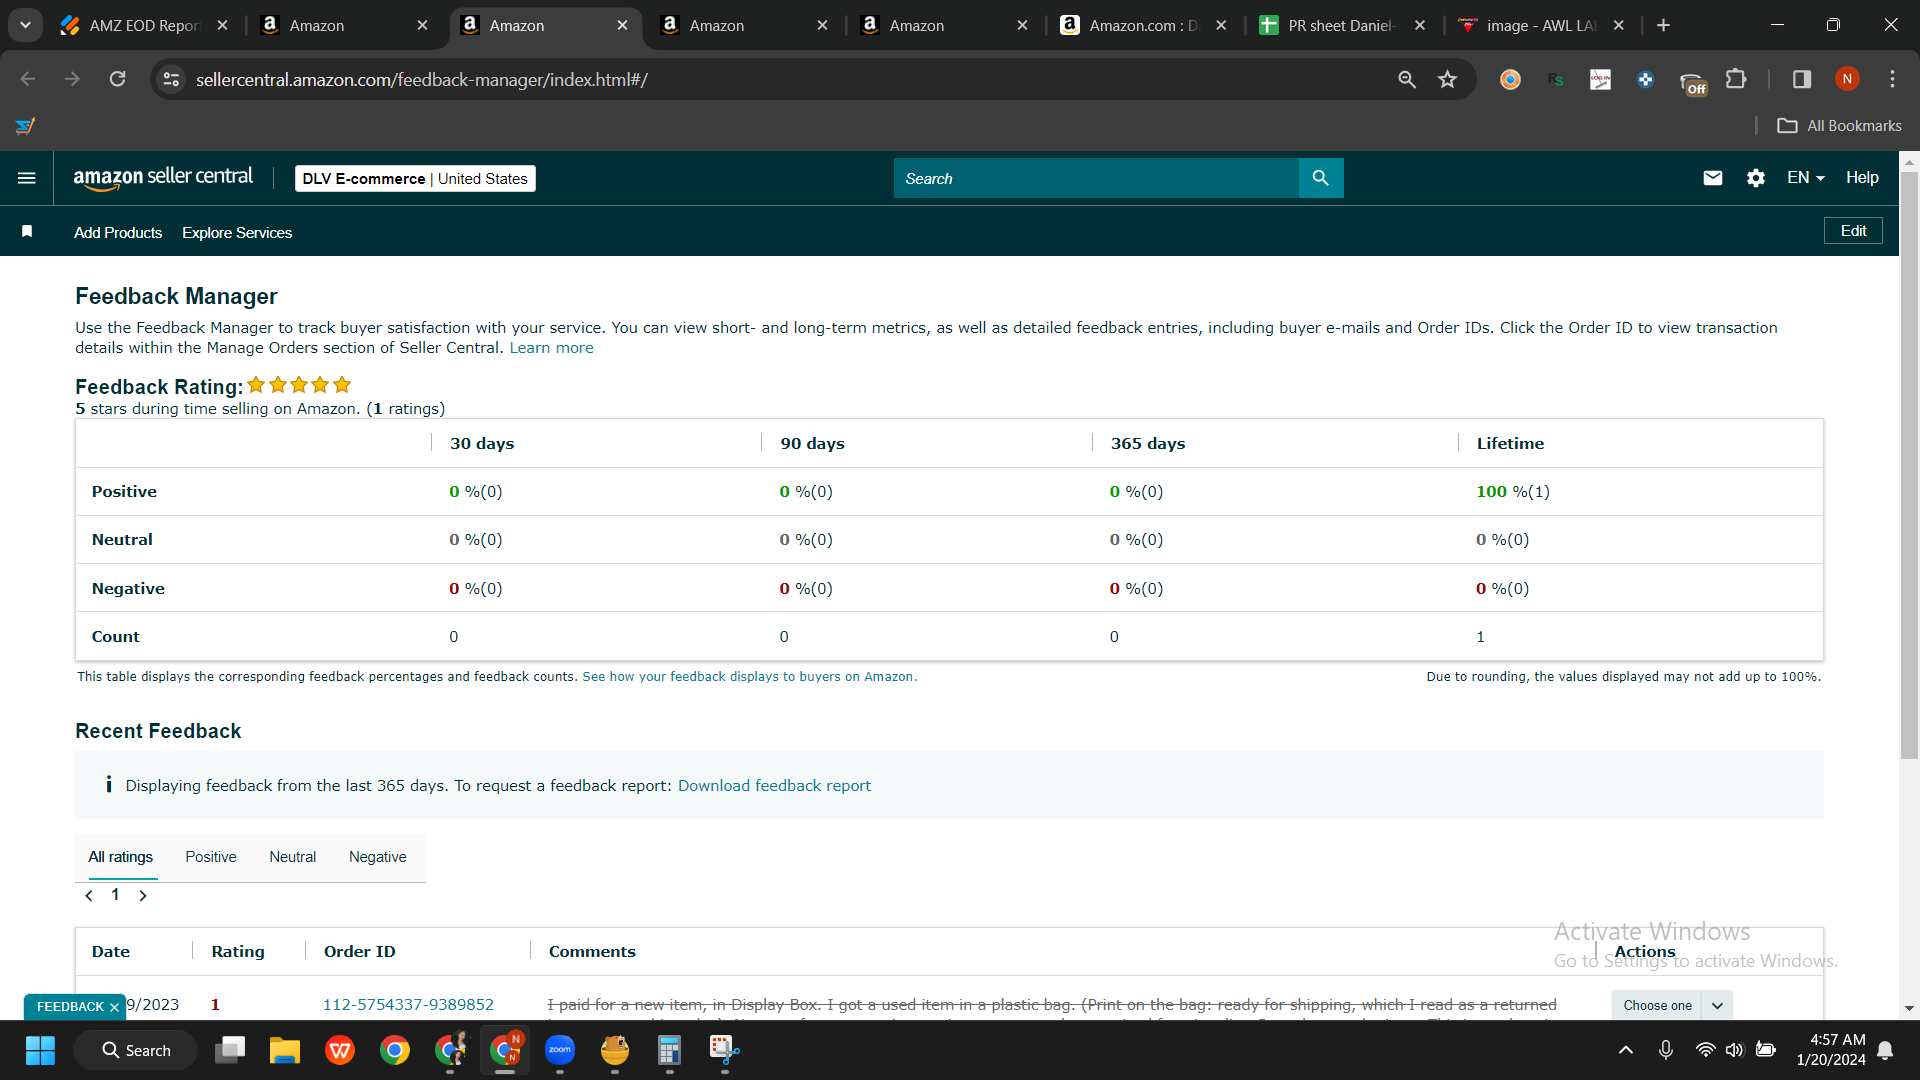
Task: Click the bookmark flag icon in navigation bar
Action: [27, 232]
